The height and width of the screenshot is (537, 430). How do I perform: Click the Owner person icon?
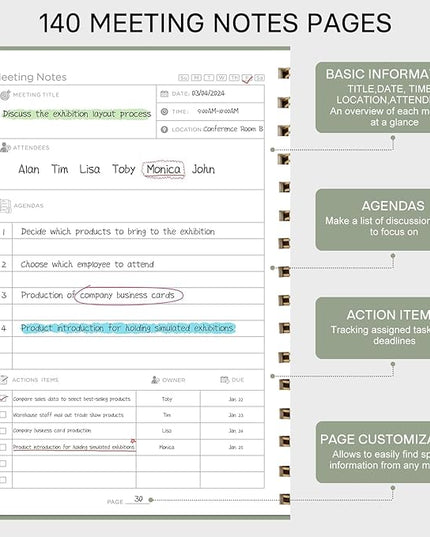click(x=155, y=380)
